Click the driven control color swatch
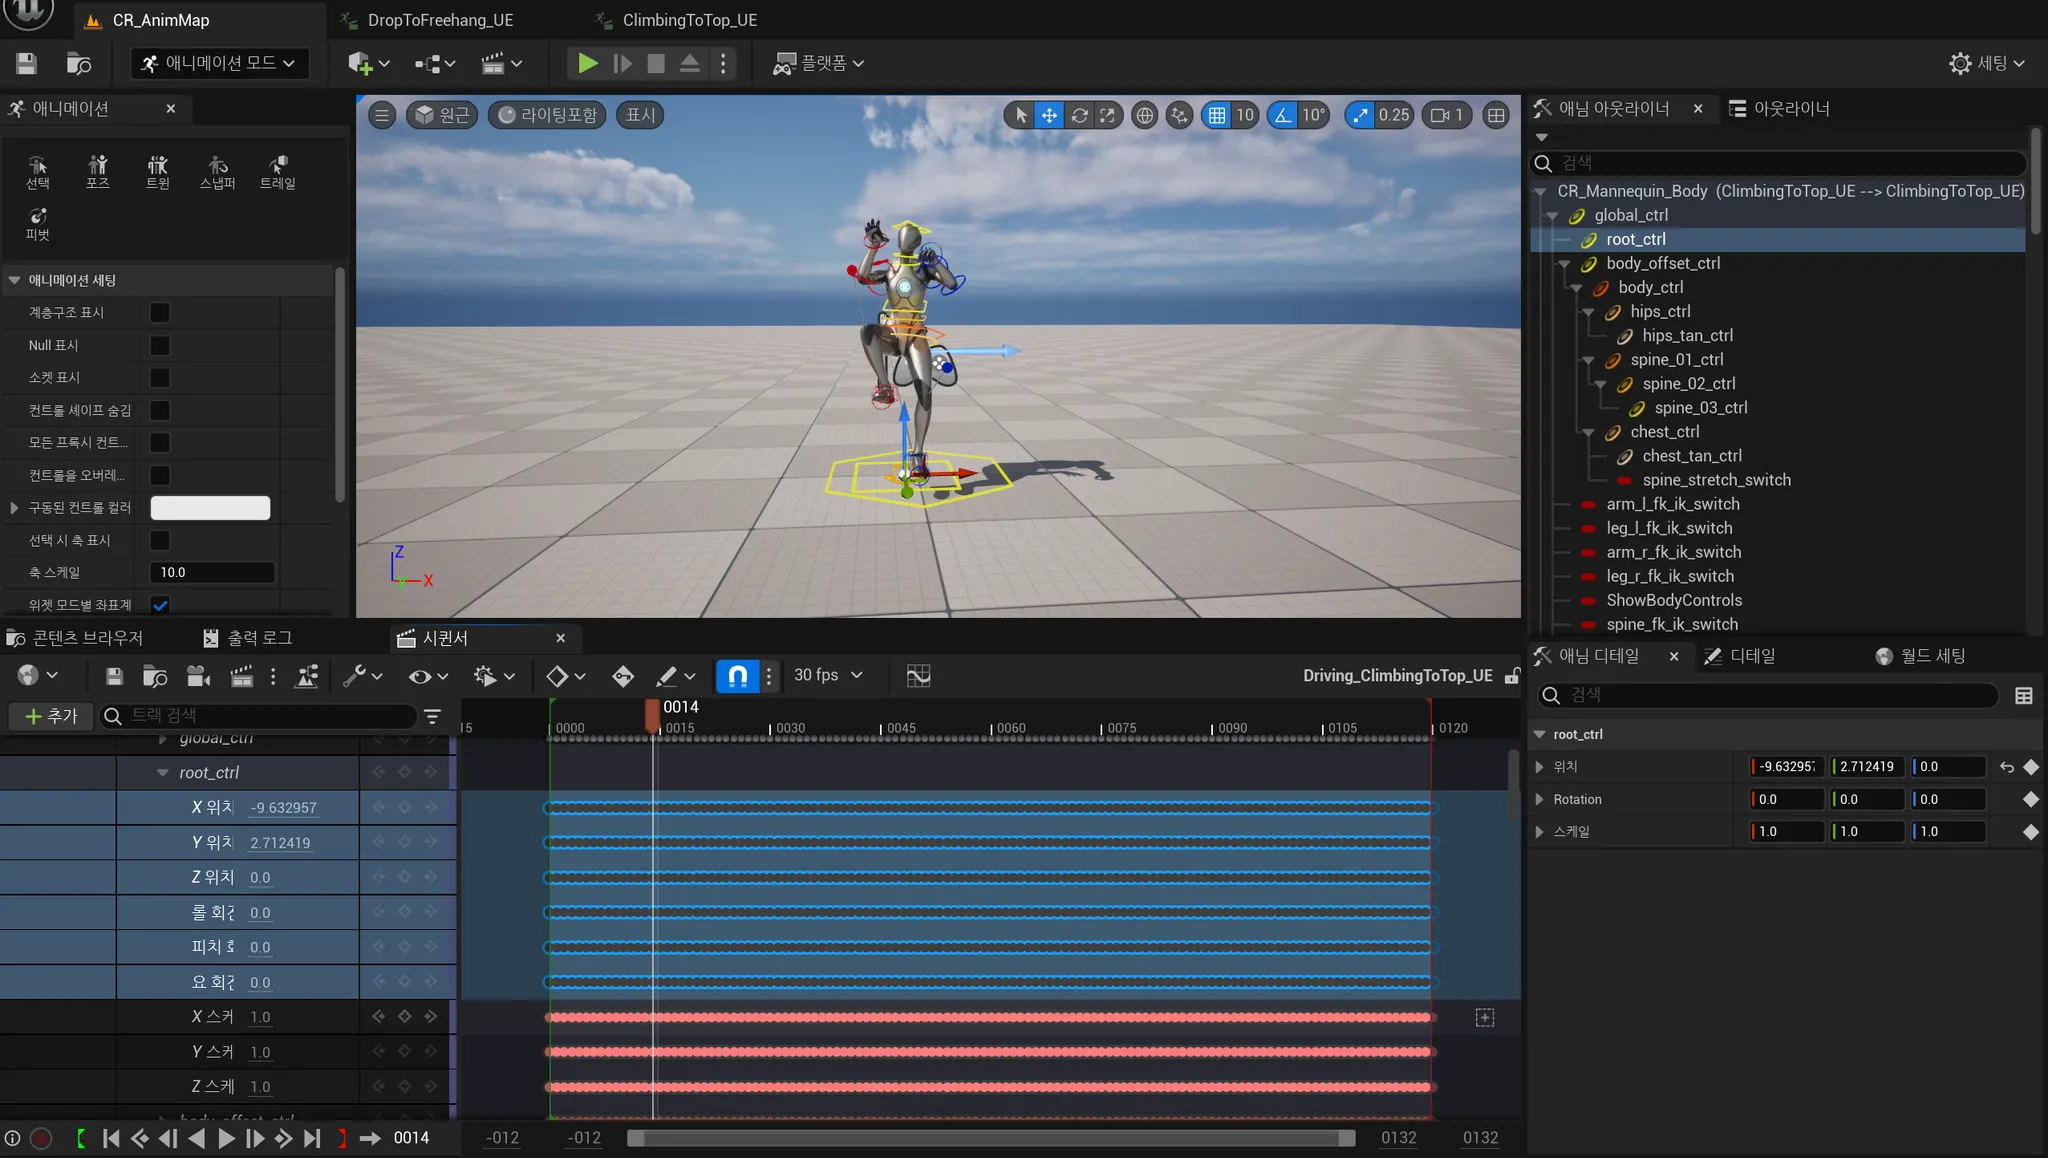The height and width of the screenshot is (1158, 2048). point(210,508)
